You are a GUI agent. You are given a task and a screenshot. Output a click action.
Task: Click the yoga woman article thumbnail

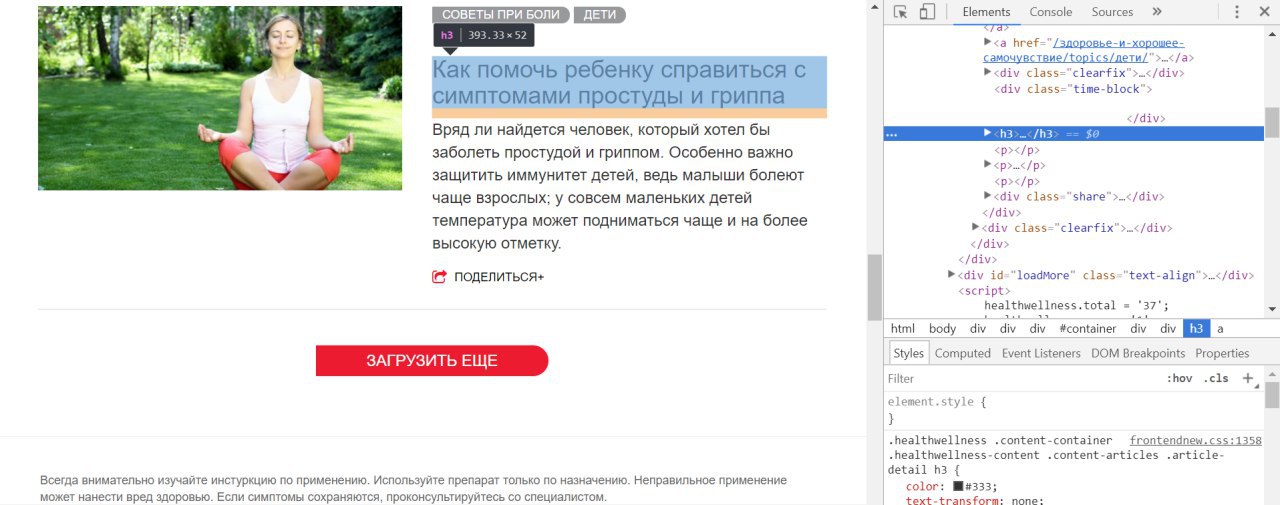(220, 98)
